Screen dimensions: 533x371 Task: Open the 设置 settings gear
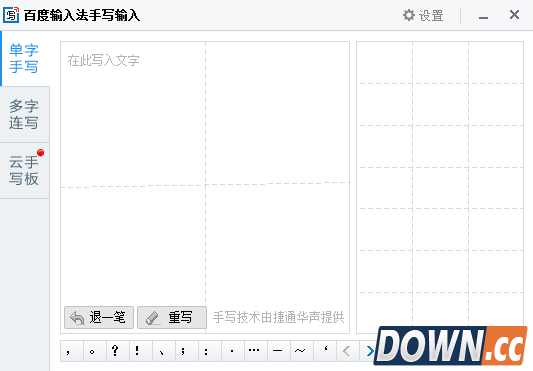[x=423, y=15]
